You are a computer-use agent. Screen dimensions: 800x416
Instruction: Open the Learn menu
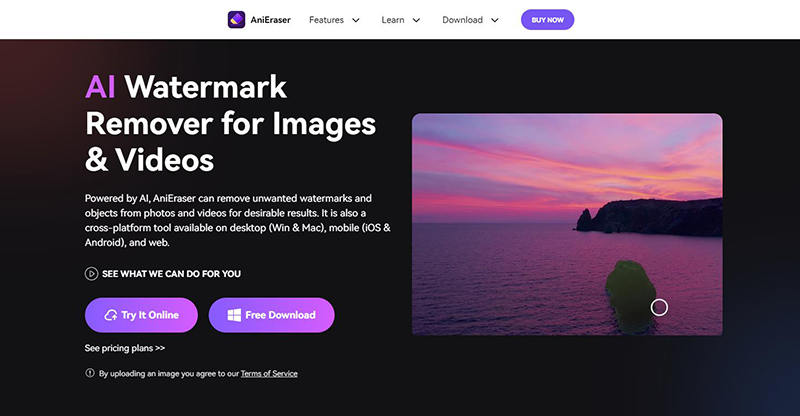point(393,20)
